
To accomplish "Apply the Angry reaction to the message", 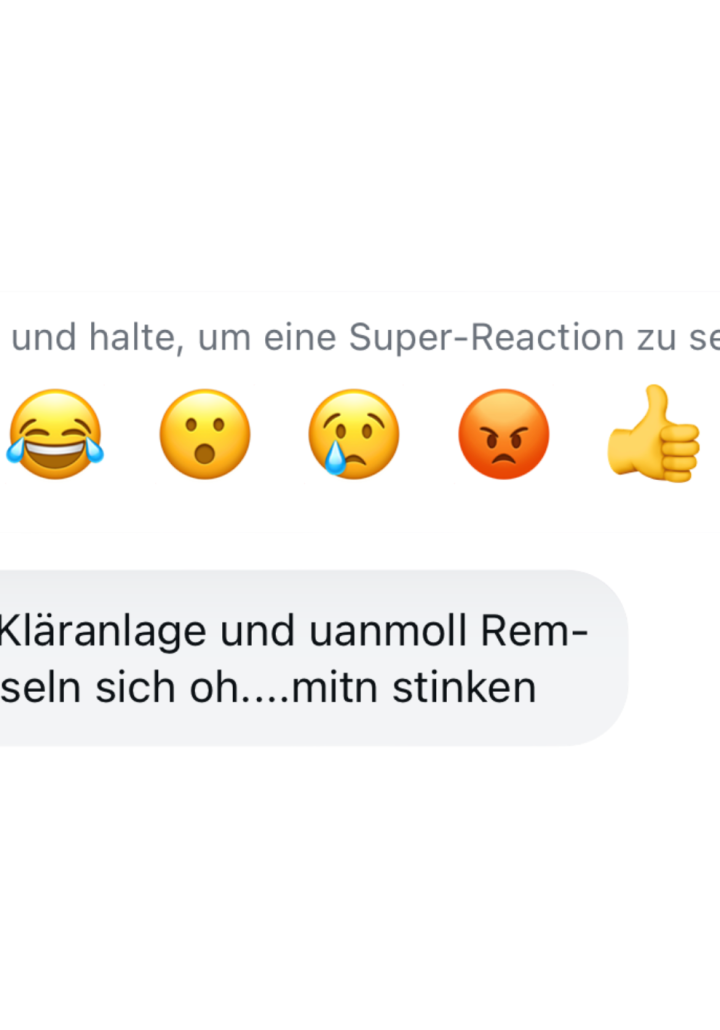I will click(504, 434).
